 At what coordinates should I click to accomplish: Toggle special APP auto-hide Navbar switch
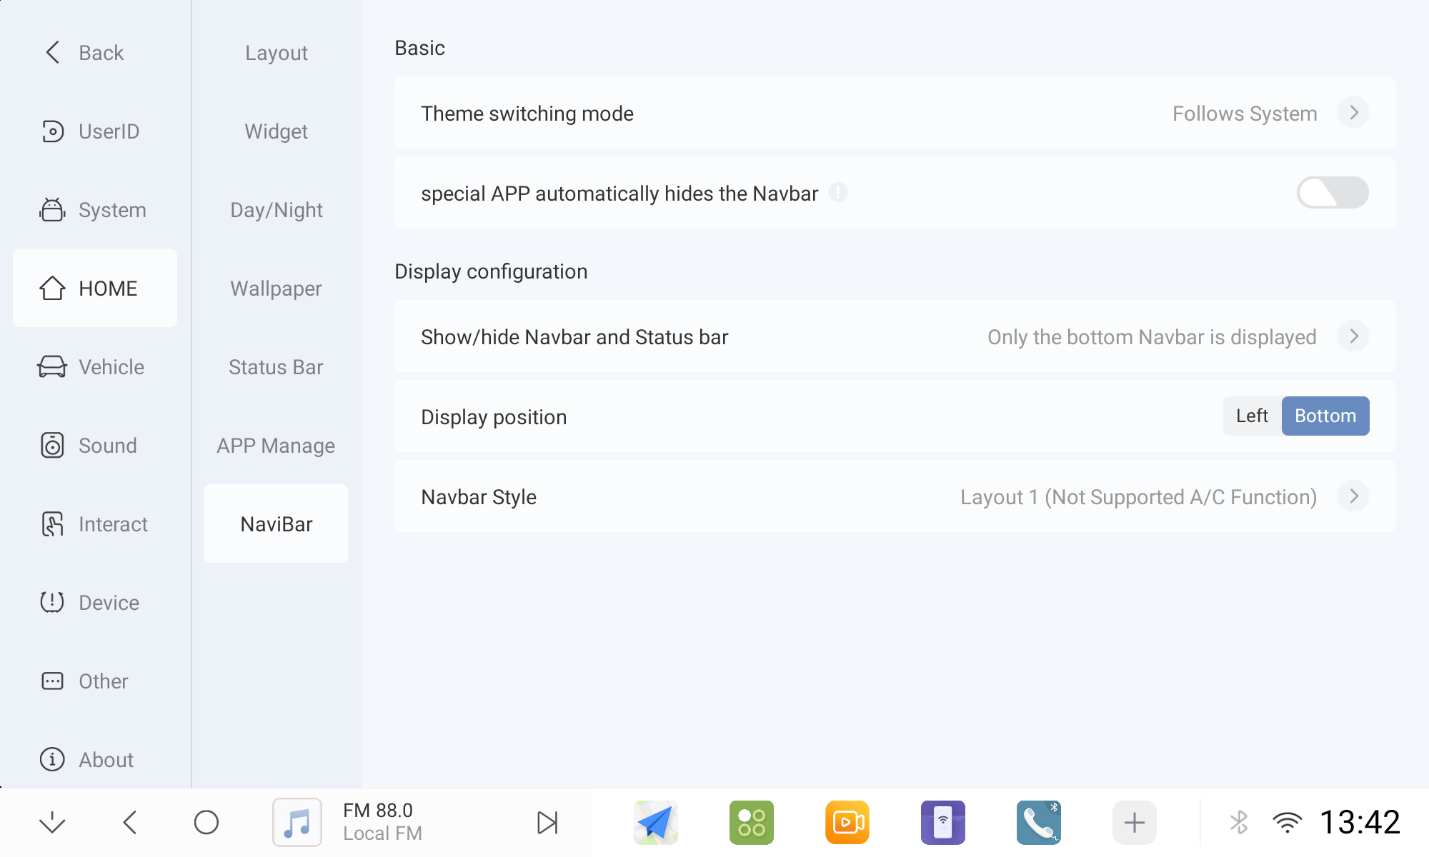(1332, 193)
